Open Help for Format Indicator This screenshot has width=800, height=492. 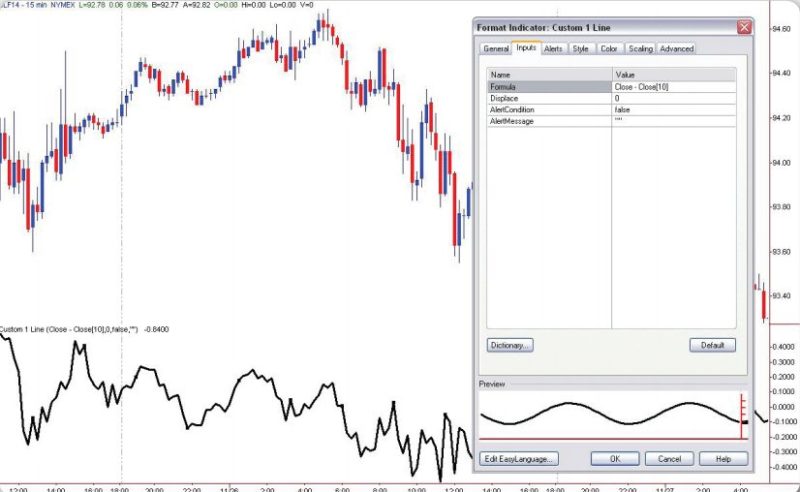[723, 459]
